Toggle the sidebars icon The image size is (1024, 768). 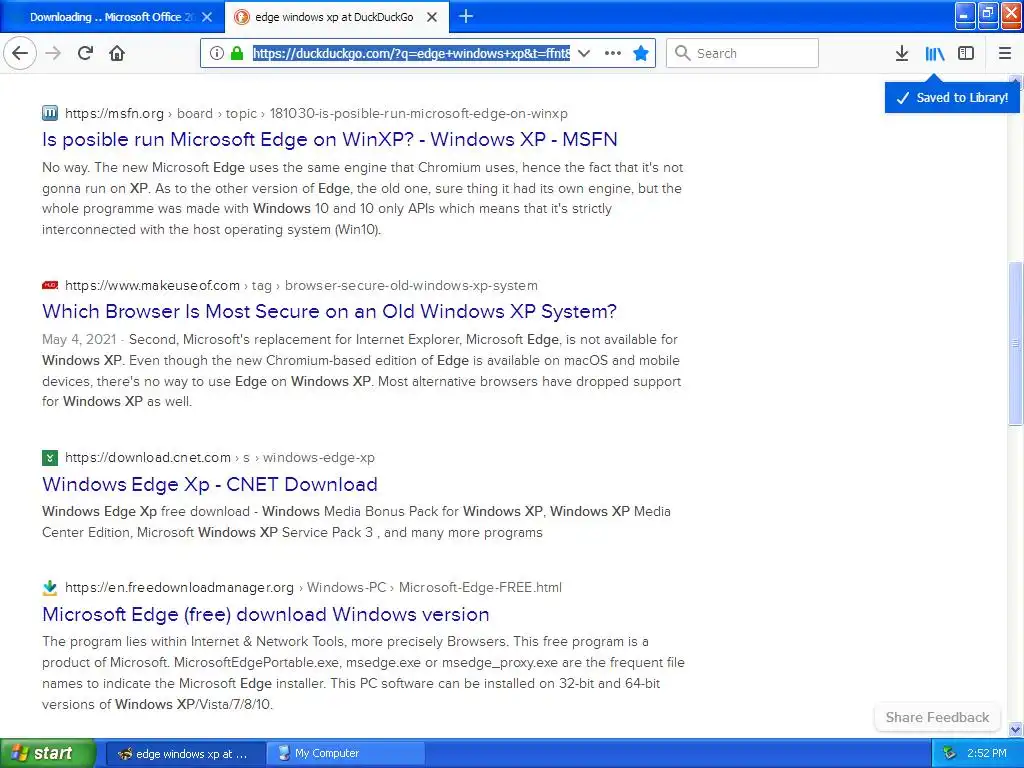pos(966,53)
